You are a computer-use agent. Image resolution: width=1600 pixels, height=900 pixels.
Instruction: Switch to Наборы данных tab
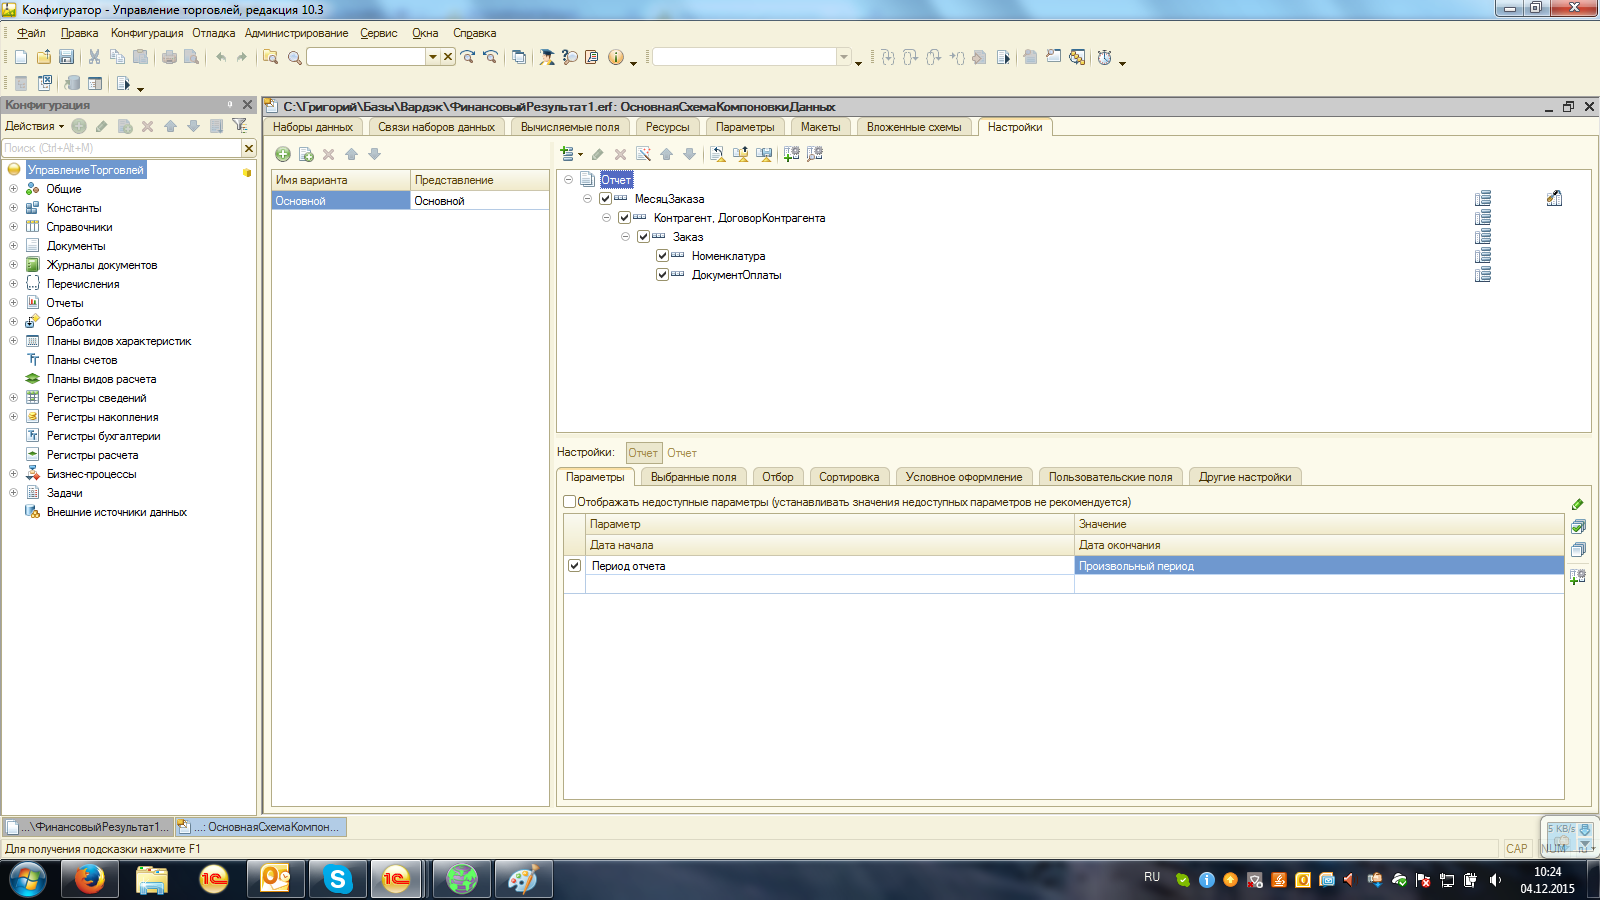click(313, 127)
